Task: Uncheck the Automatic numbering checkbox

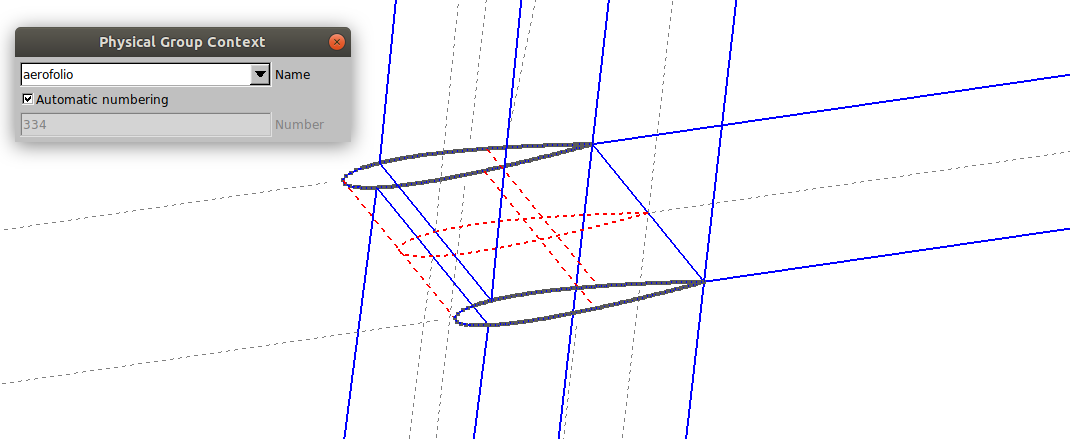Action: (x=28, y=100)
